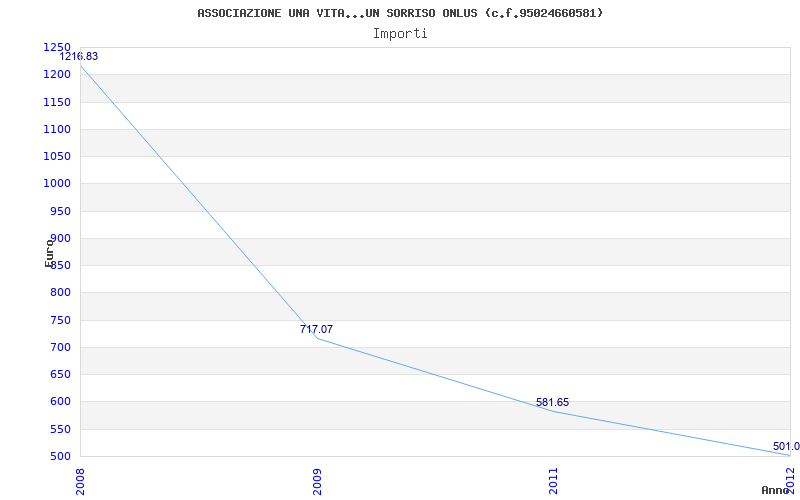Click the partially cut-off 501.0 data label
The image size is (800, 500).
tap(786, 446)
